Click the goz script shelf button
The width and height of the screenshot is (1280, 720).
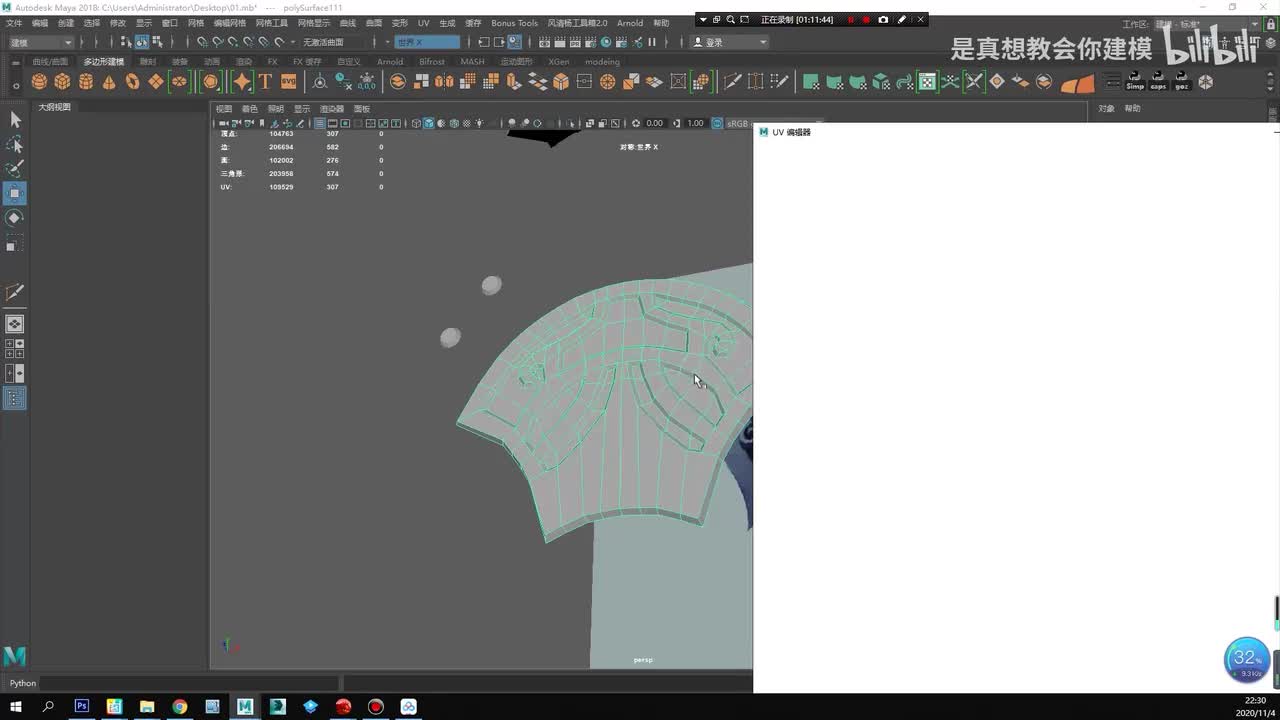click(1182, 82)
